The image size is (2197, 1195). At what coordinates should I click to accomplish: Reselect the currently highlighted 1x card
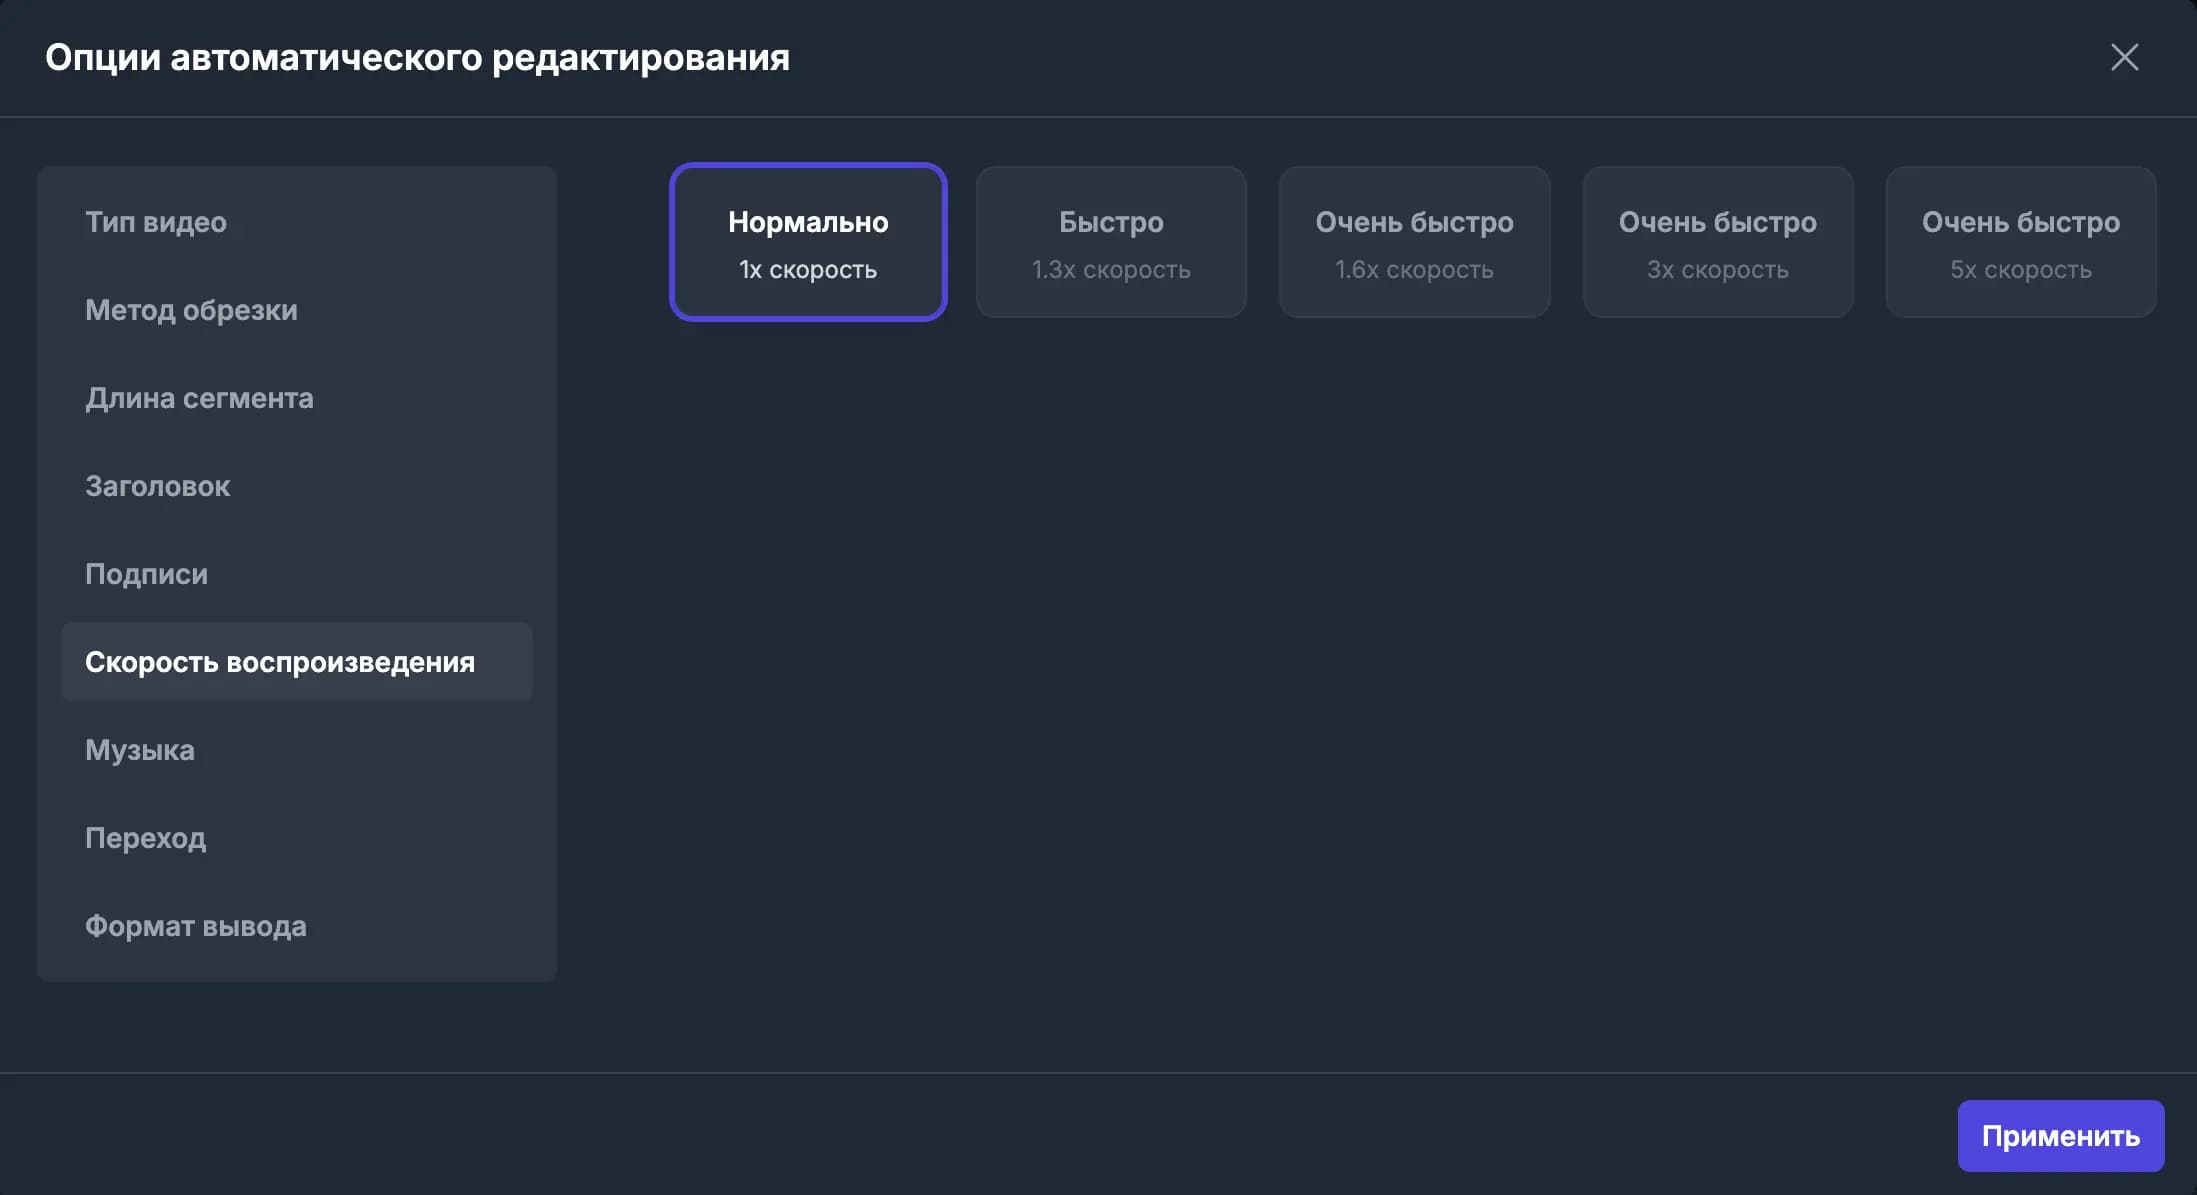[x=807, y=241]
